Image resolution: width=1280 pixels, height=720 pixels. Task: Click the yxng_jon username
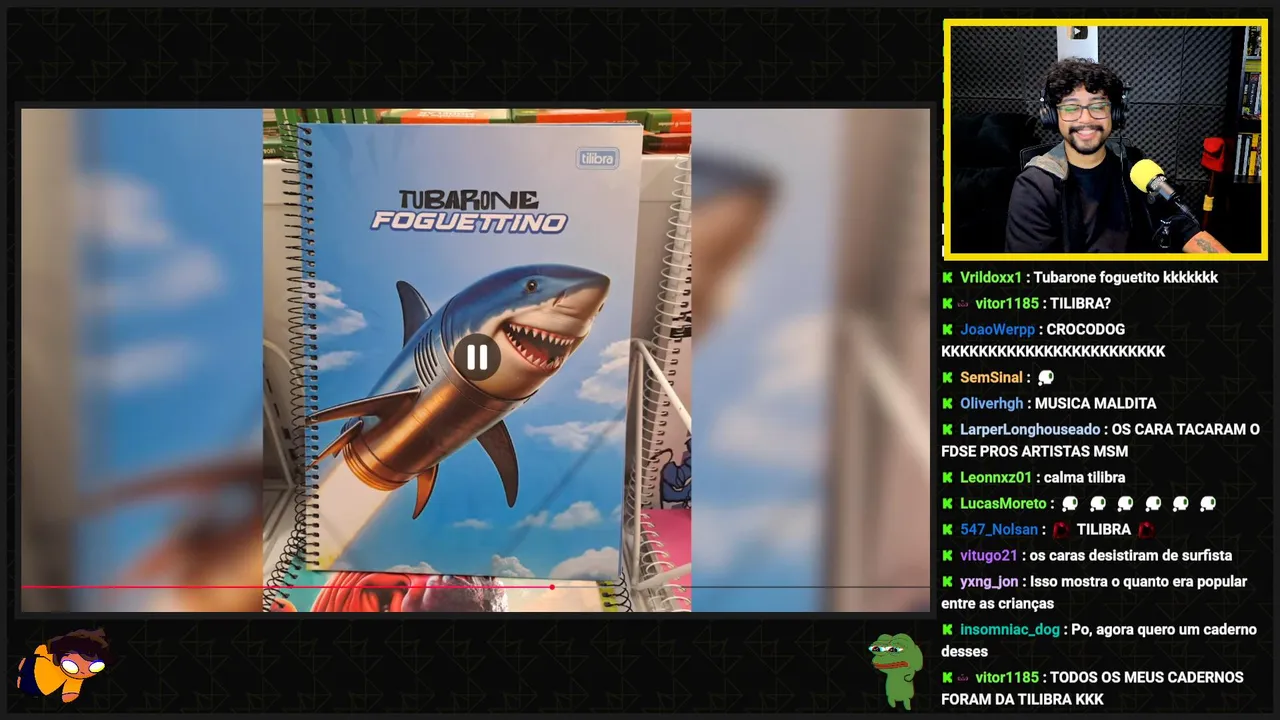point(989,582)
